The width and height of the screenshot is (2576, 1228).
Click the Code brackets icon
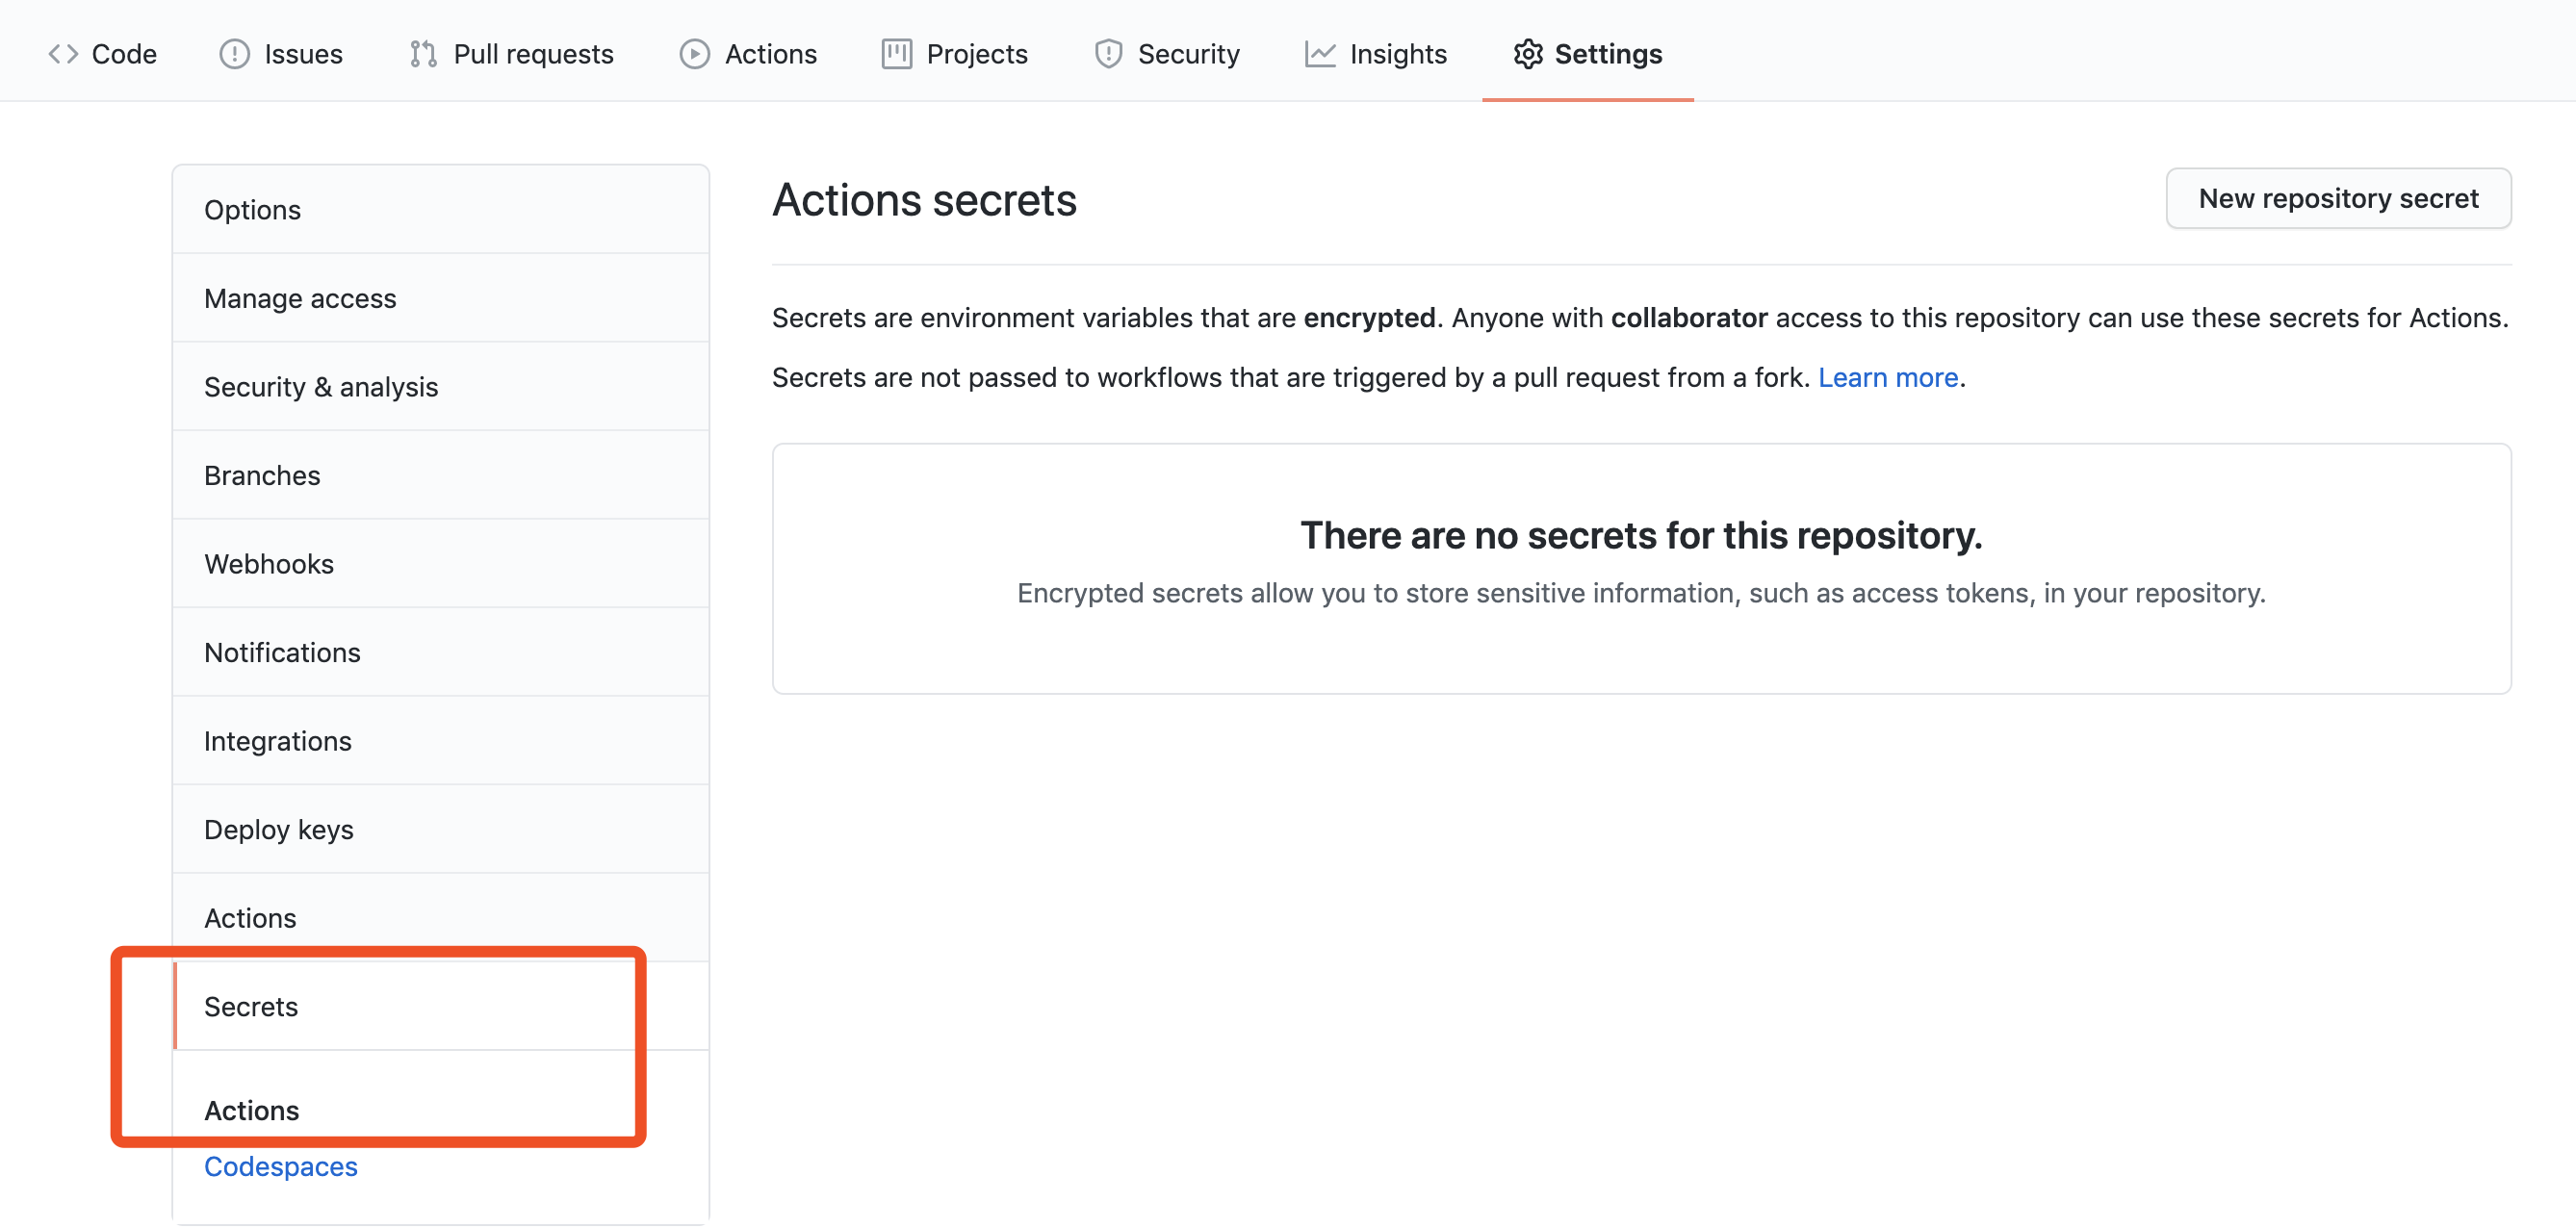(x=63, y=54)
